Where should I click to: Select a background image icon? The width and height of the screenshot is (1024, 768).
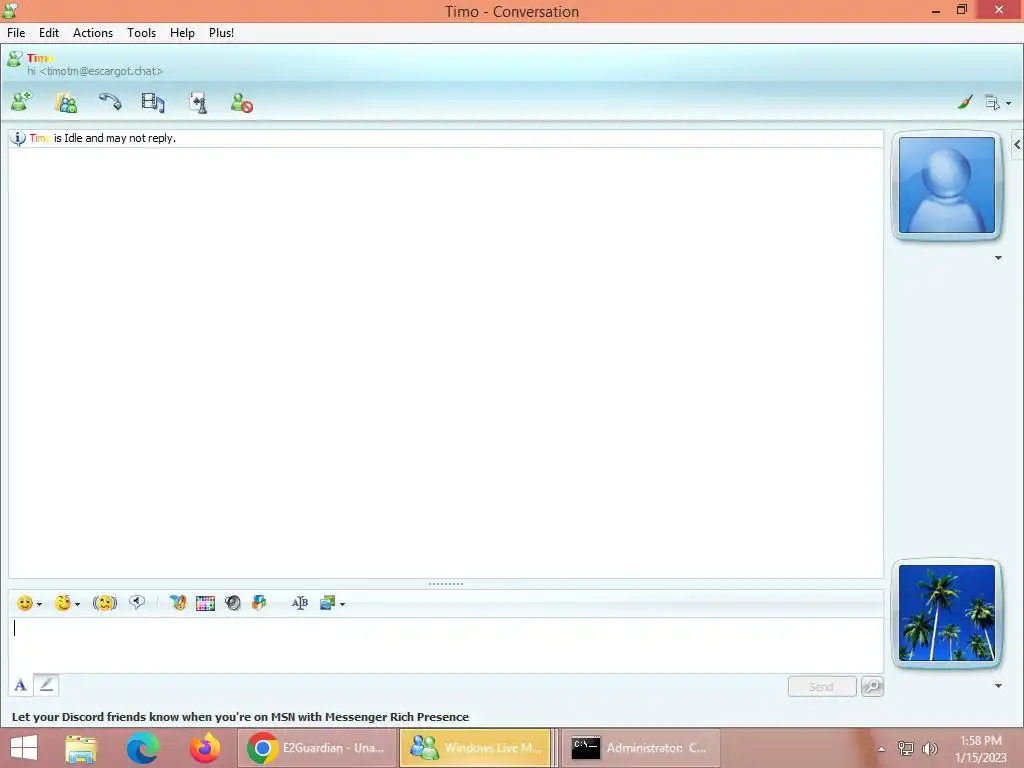click(x=327, y=603)
